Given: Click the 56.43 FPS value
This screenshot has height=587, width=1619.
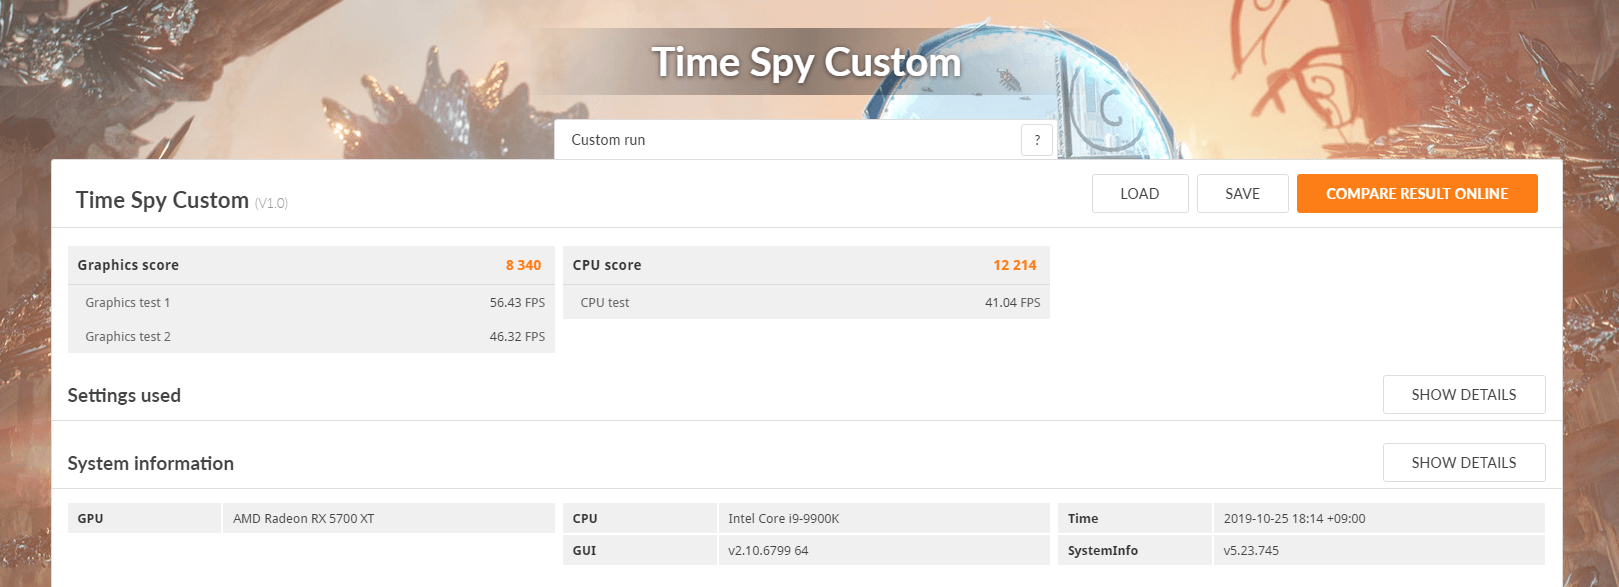Looking at the screenshot, I should [517, 303].
